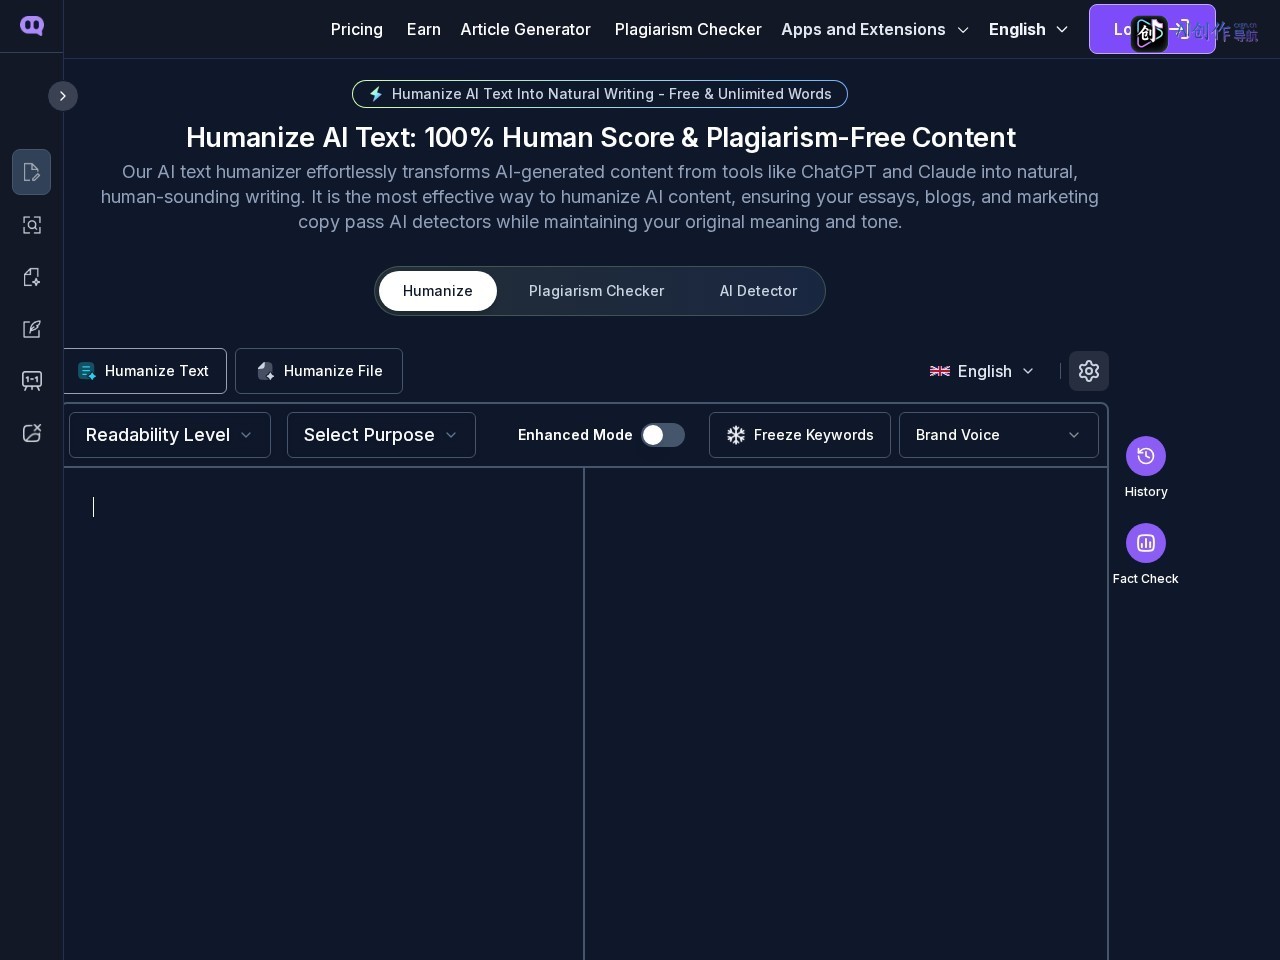Open Readability Level dropdown
The width and height of the screenshot is (1280, 960).
(170, 435)
